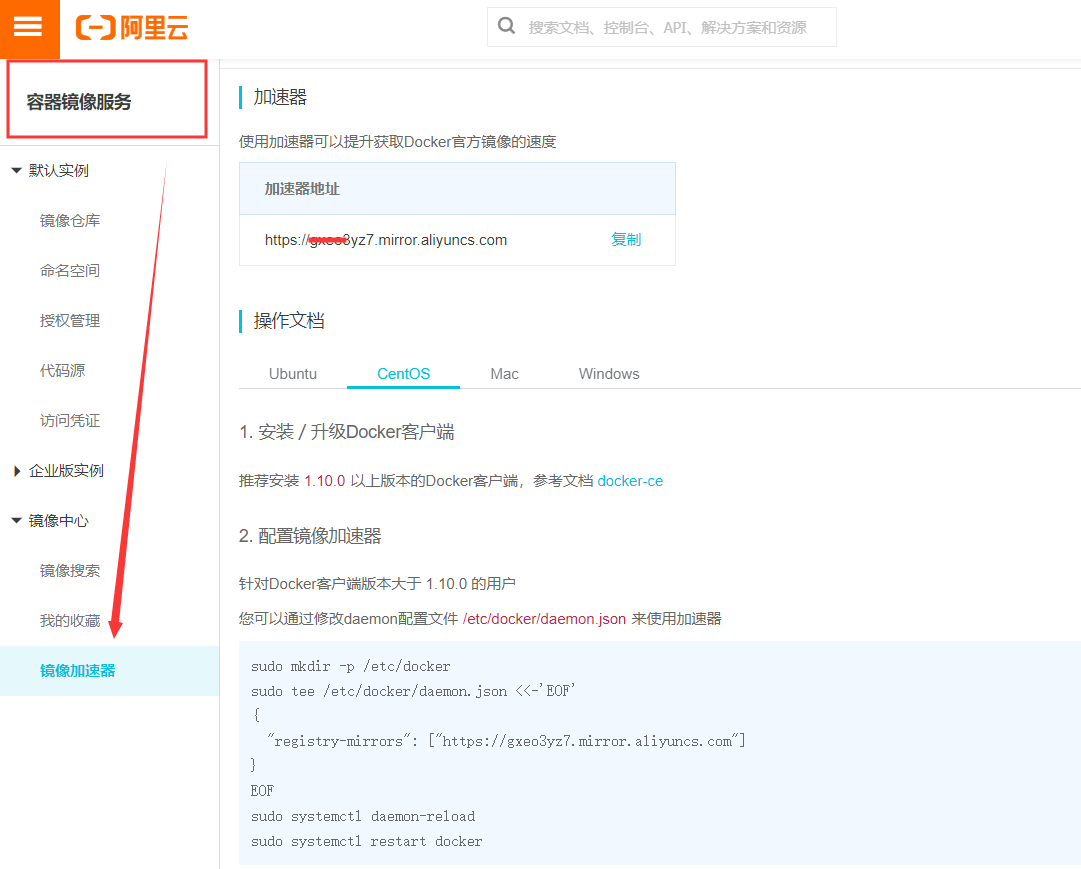The image size is (1081, 869).
Task: Switch to the Windows tab
Action: 609,374
